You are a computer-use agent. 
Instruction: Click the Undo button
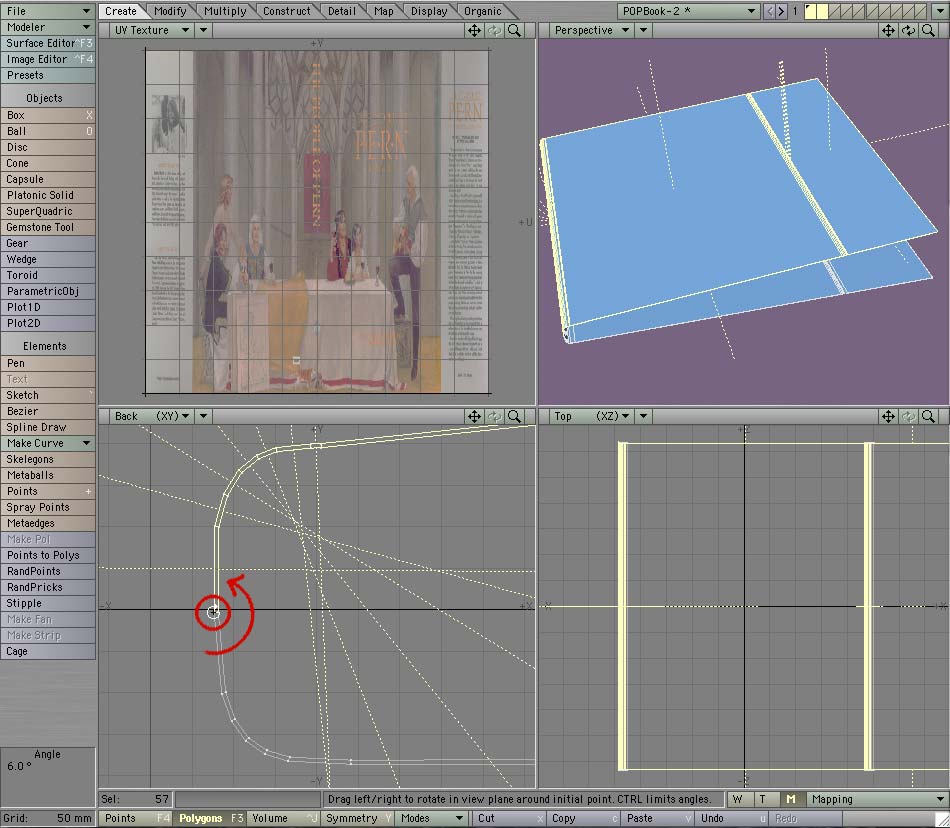pos(731,818)
